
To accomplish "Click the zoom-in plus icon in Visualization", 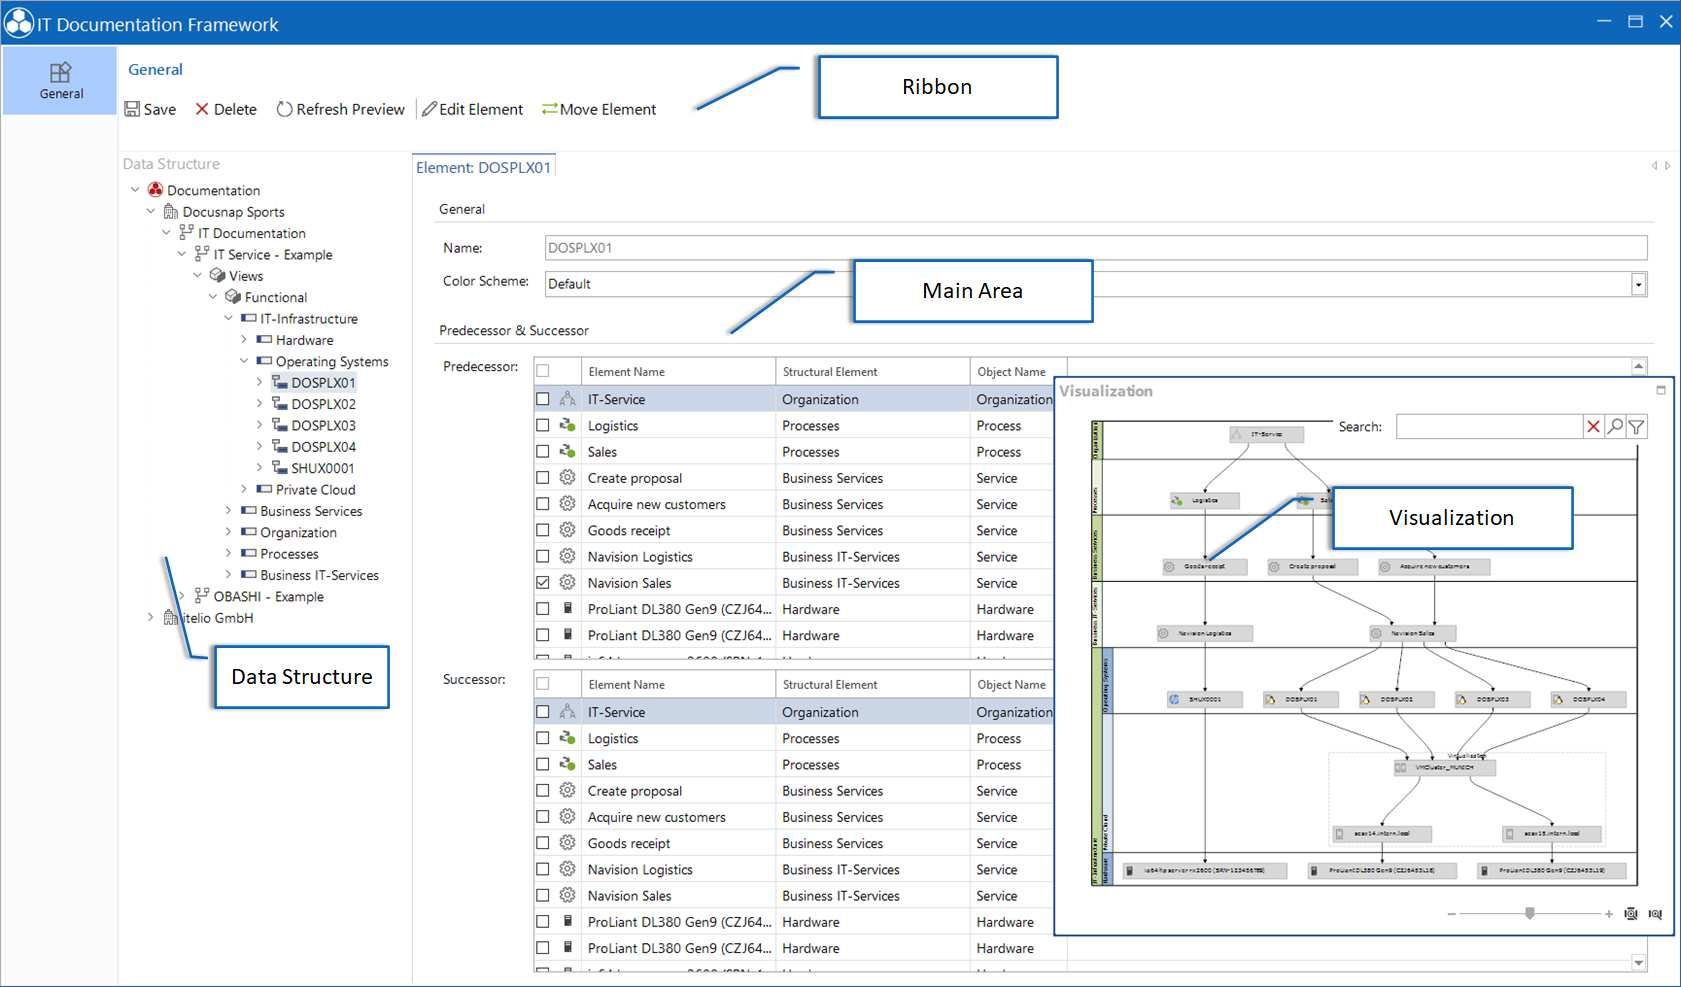I will click(1608, 914).
